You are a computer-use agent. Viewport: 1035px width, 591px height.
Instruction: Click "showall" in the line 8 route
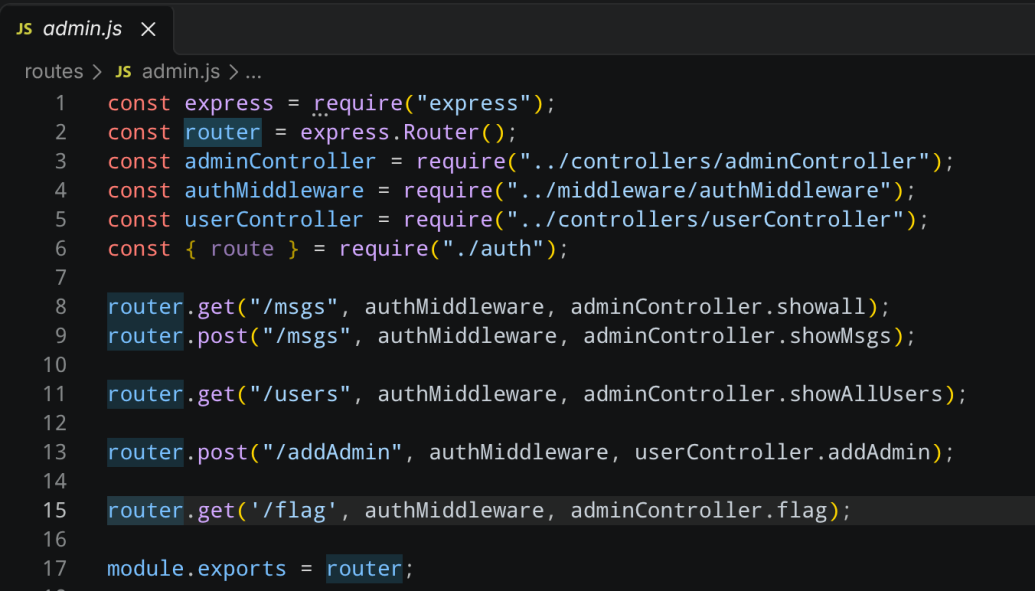pos(820,306)
